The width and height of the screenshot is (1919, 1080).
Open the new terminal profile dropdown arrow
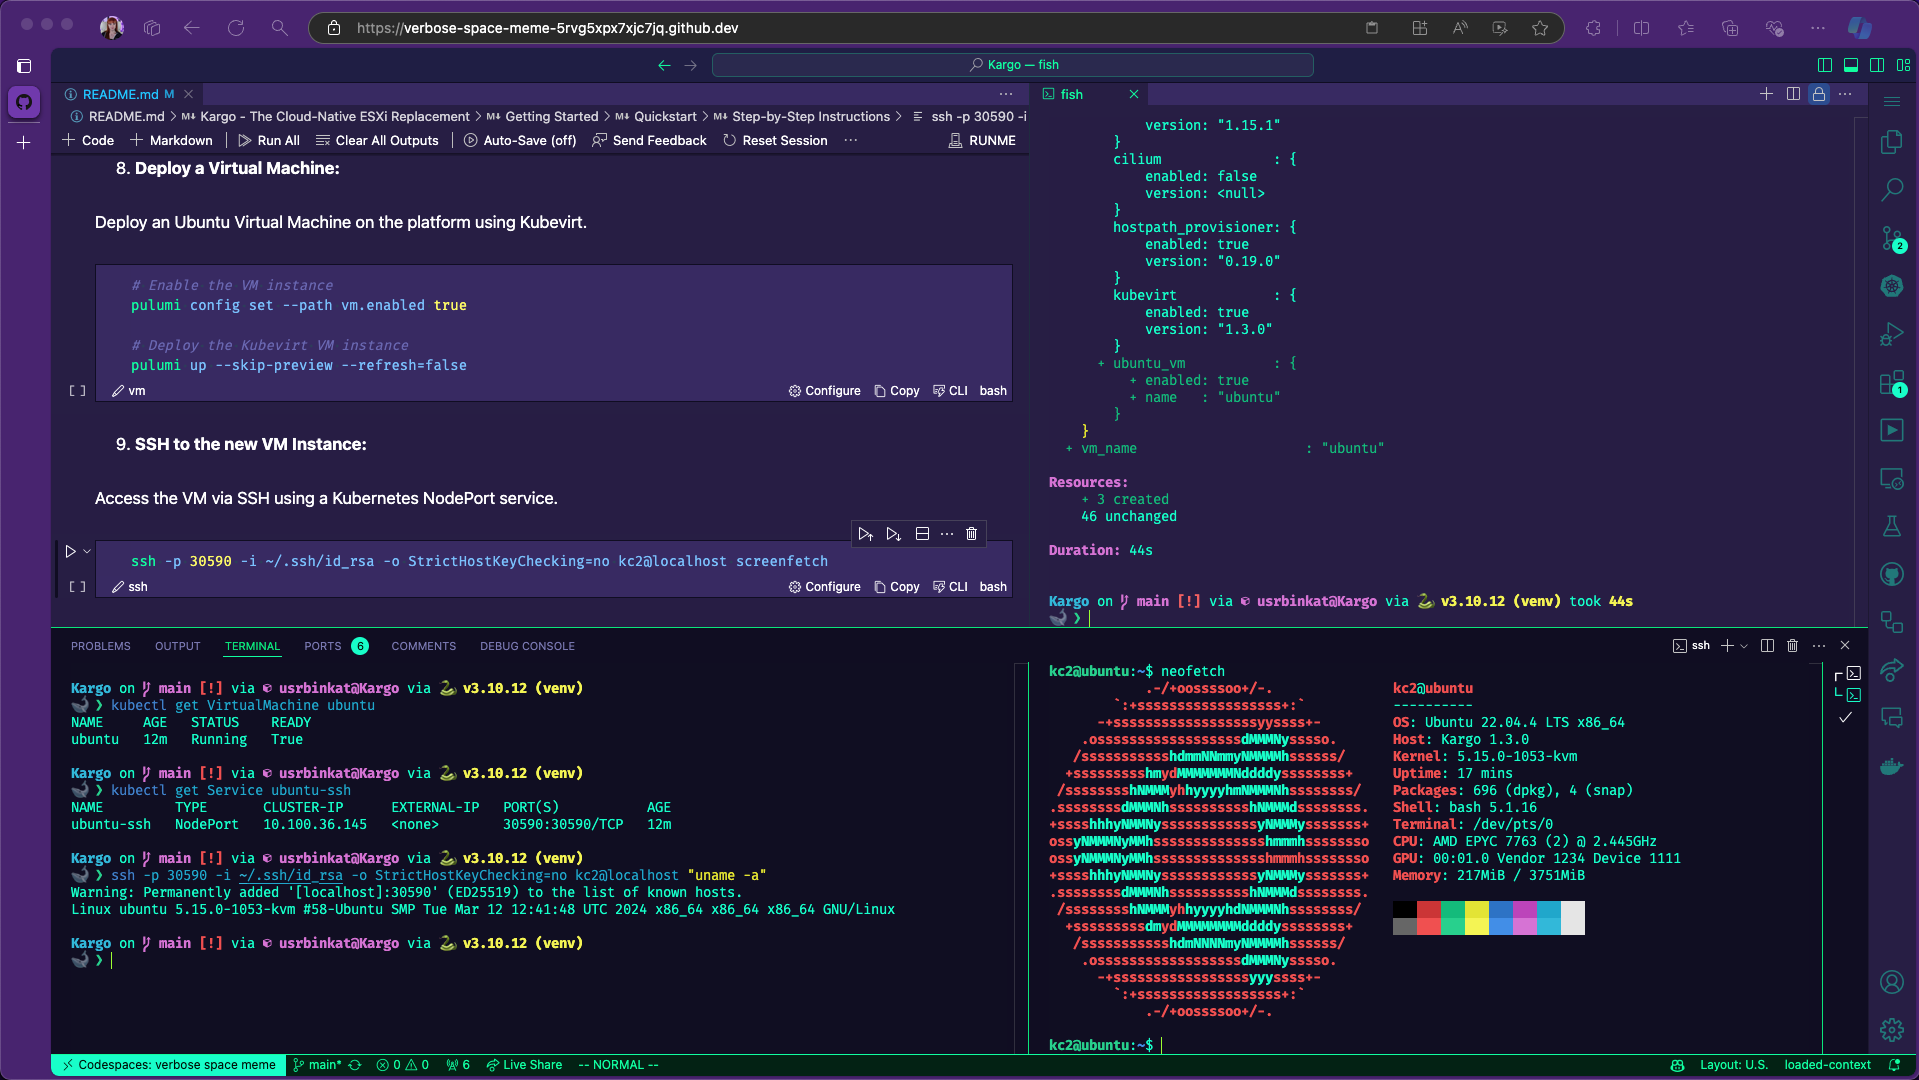coord(1744,646)
